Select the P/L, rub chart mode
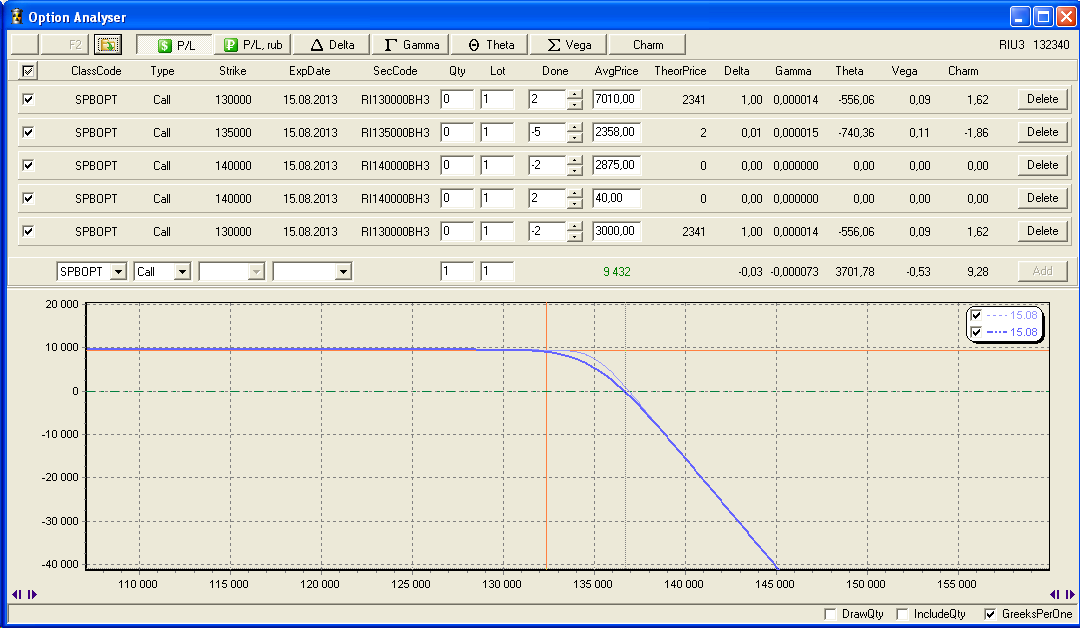This screenshot has height=628, width=1080. tap(252, 44)
